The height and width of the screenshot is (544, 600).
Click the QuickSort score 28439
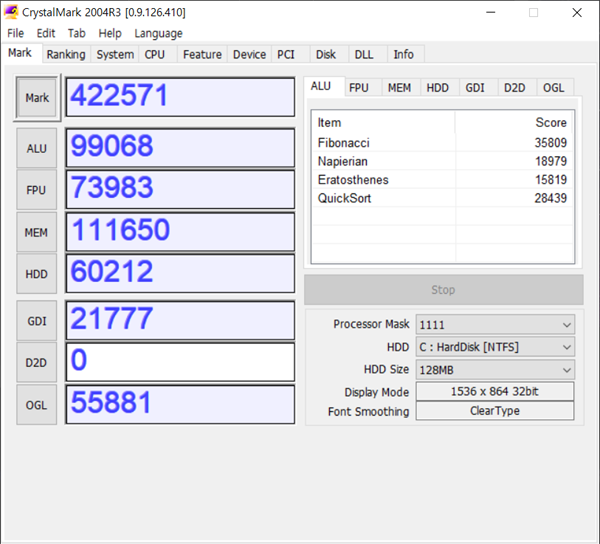point(551,198)
